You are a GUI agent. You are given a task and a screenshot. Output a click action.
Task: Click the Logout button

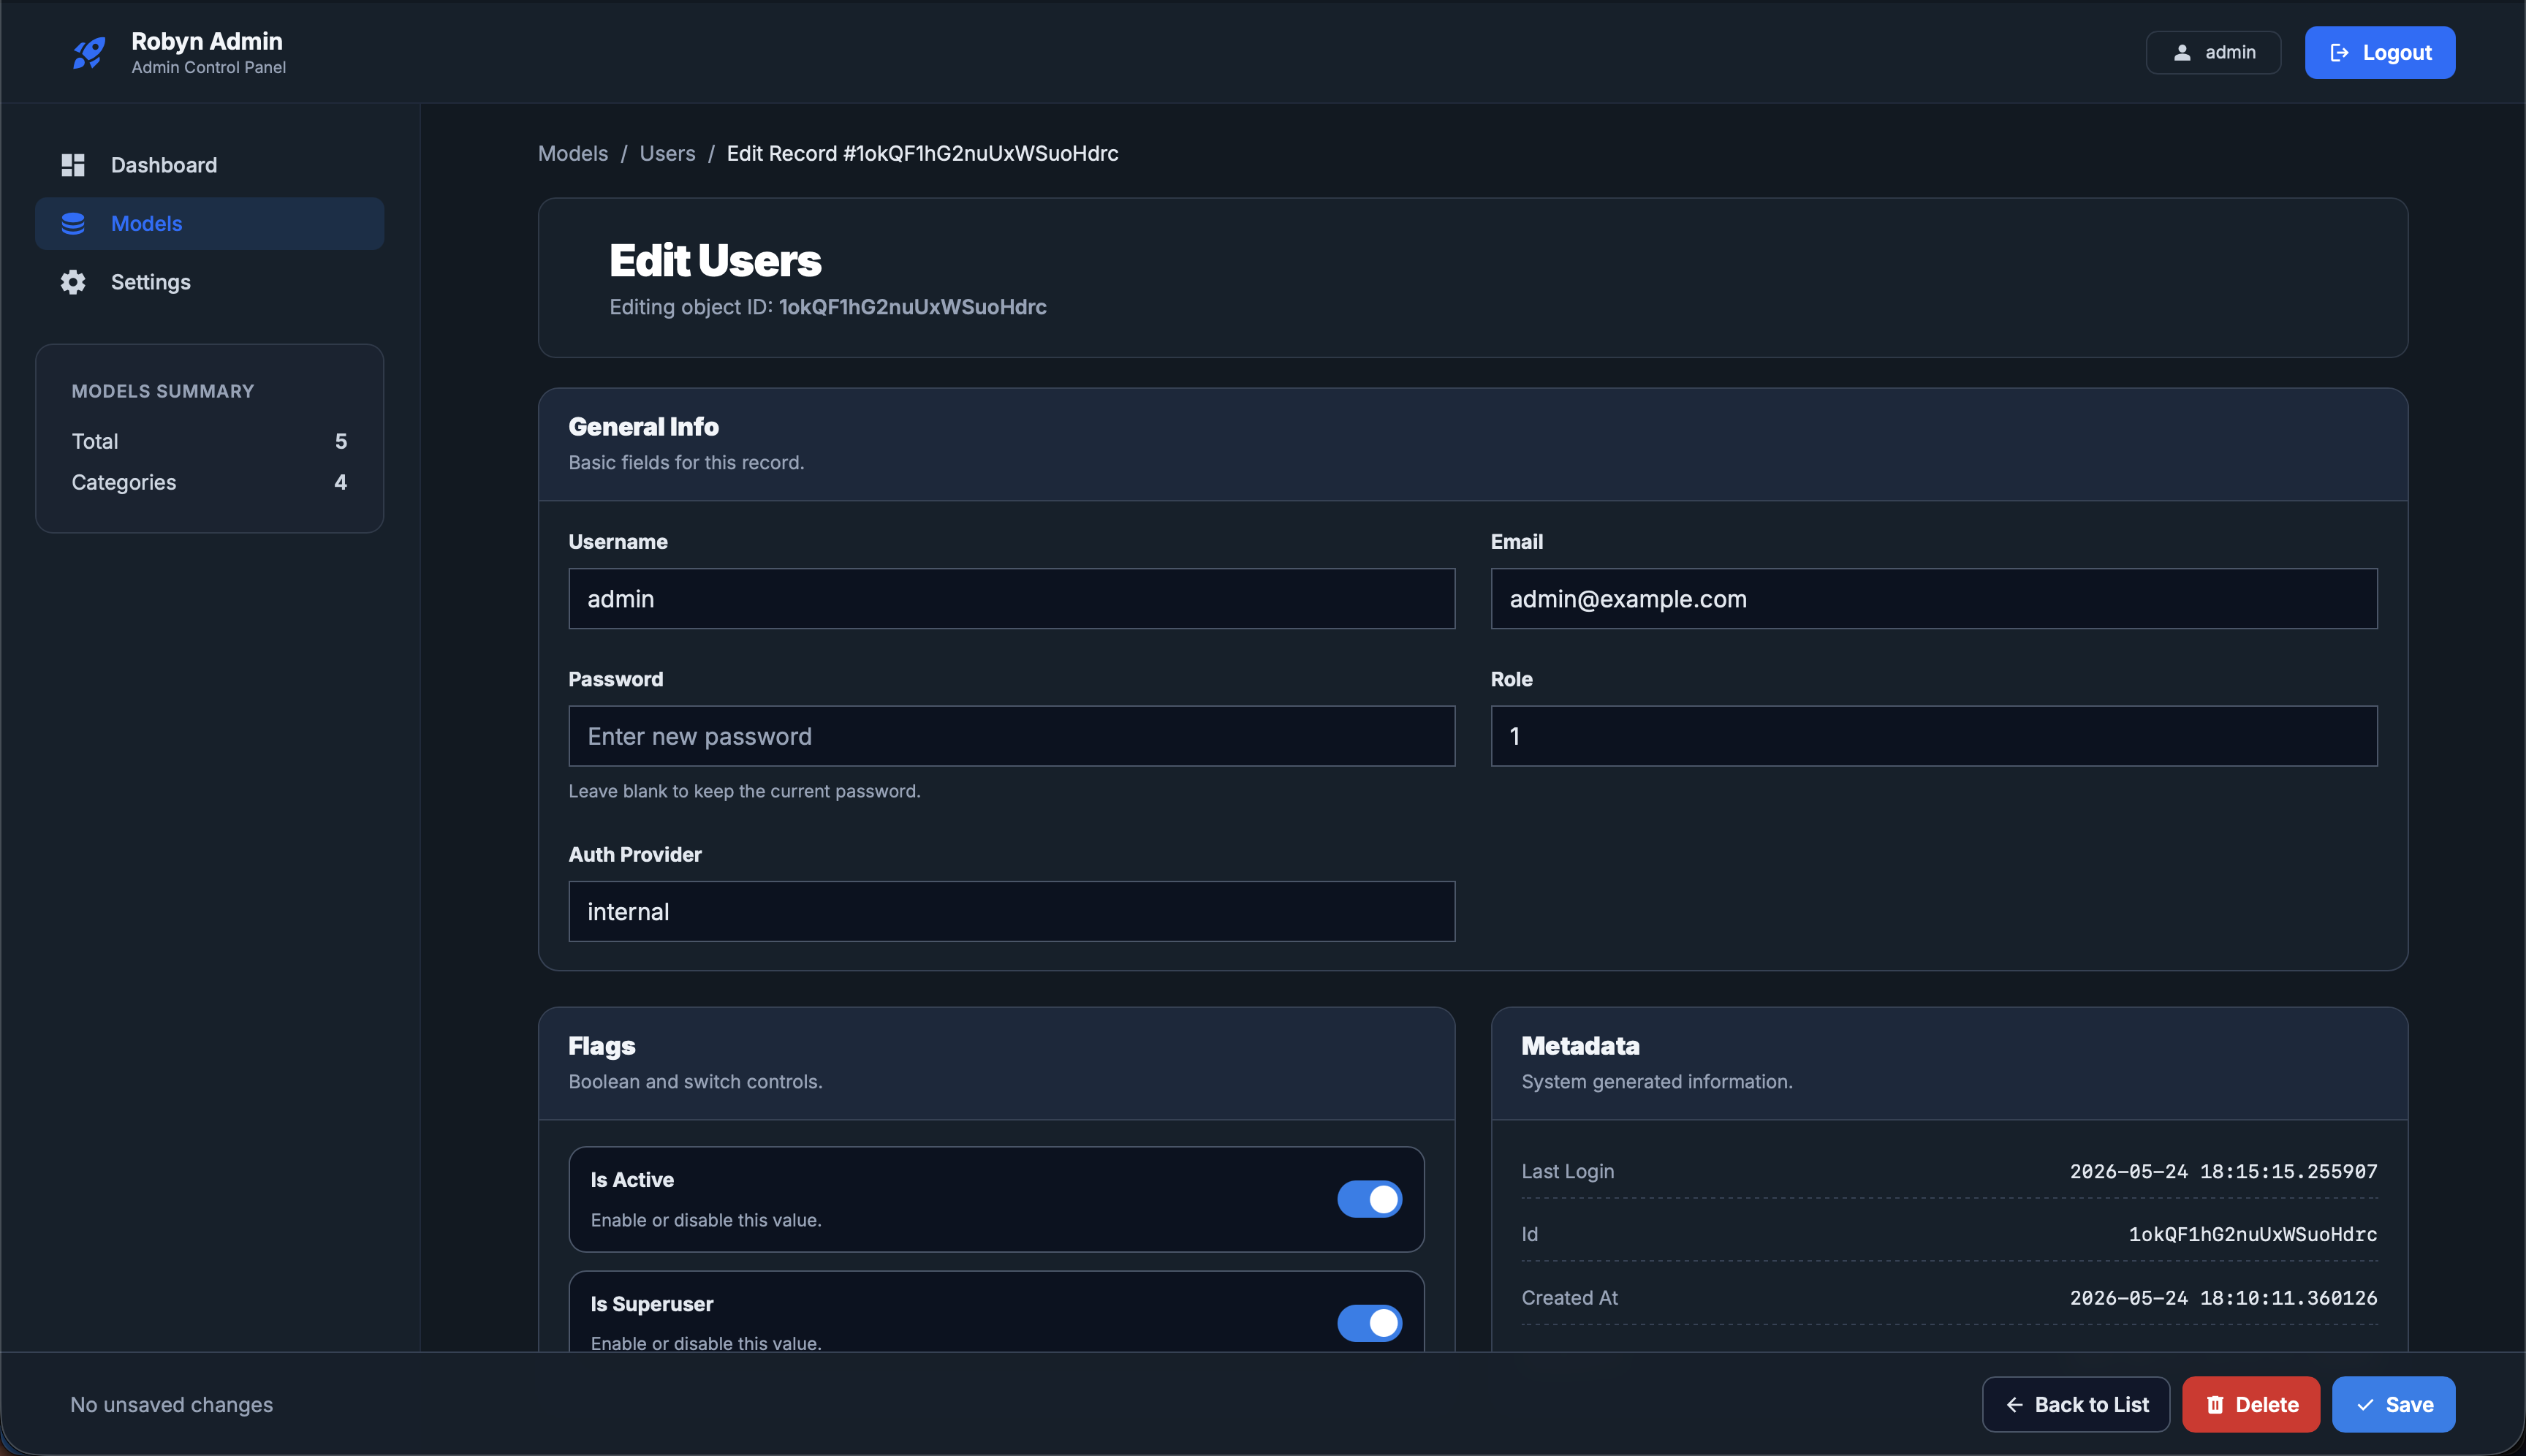2380,53
